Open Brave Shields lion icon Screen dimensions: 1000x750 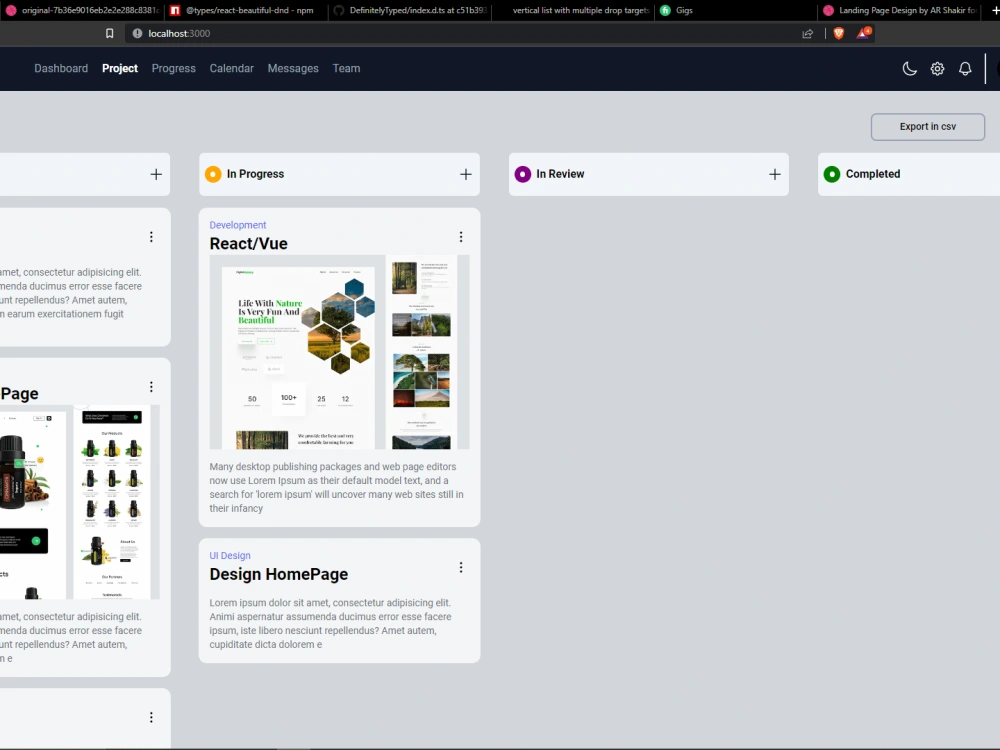(839, 34)
